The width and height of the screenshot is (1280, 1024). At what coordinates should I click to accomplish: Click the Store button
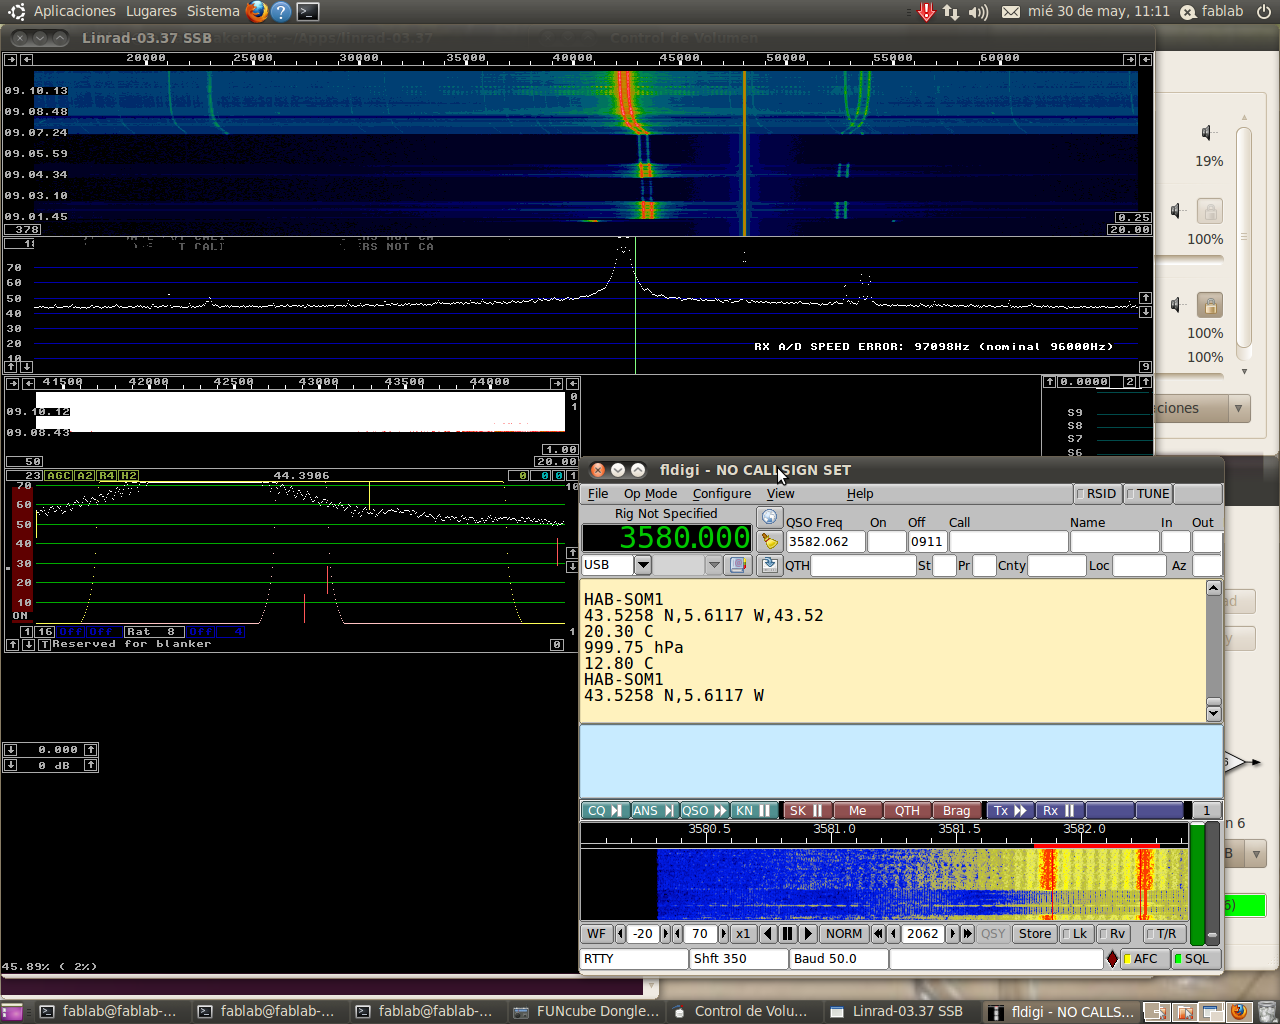tap(1034, 934)
